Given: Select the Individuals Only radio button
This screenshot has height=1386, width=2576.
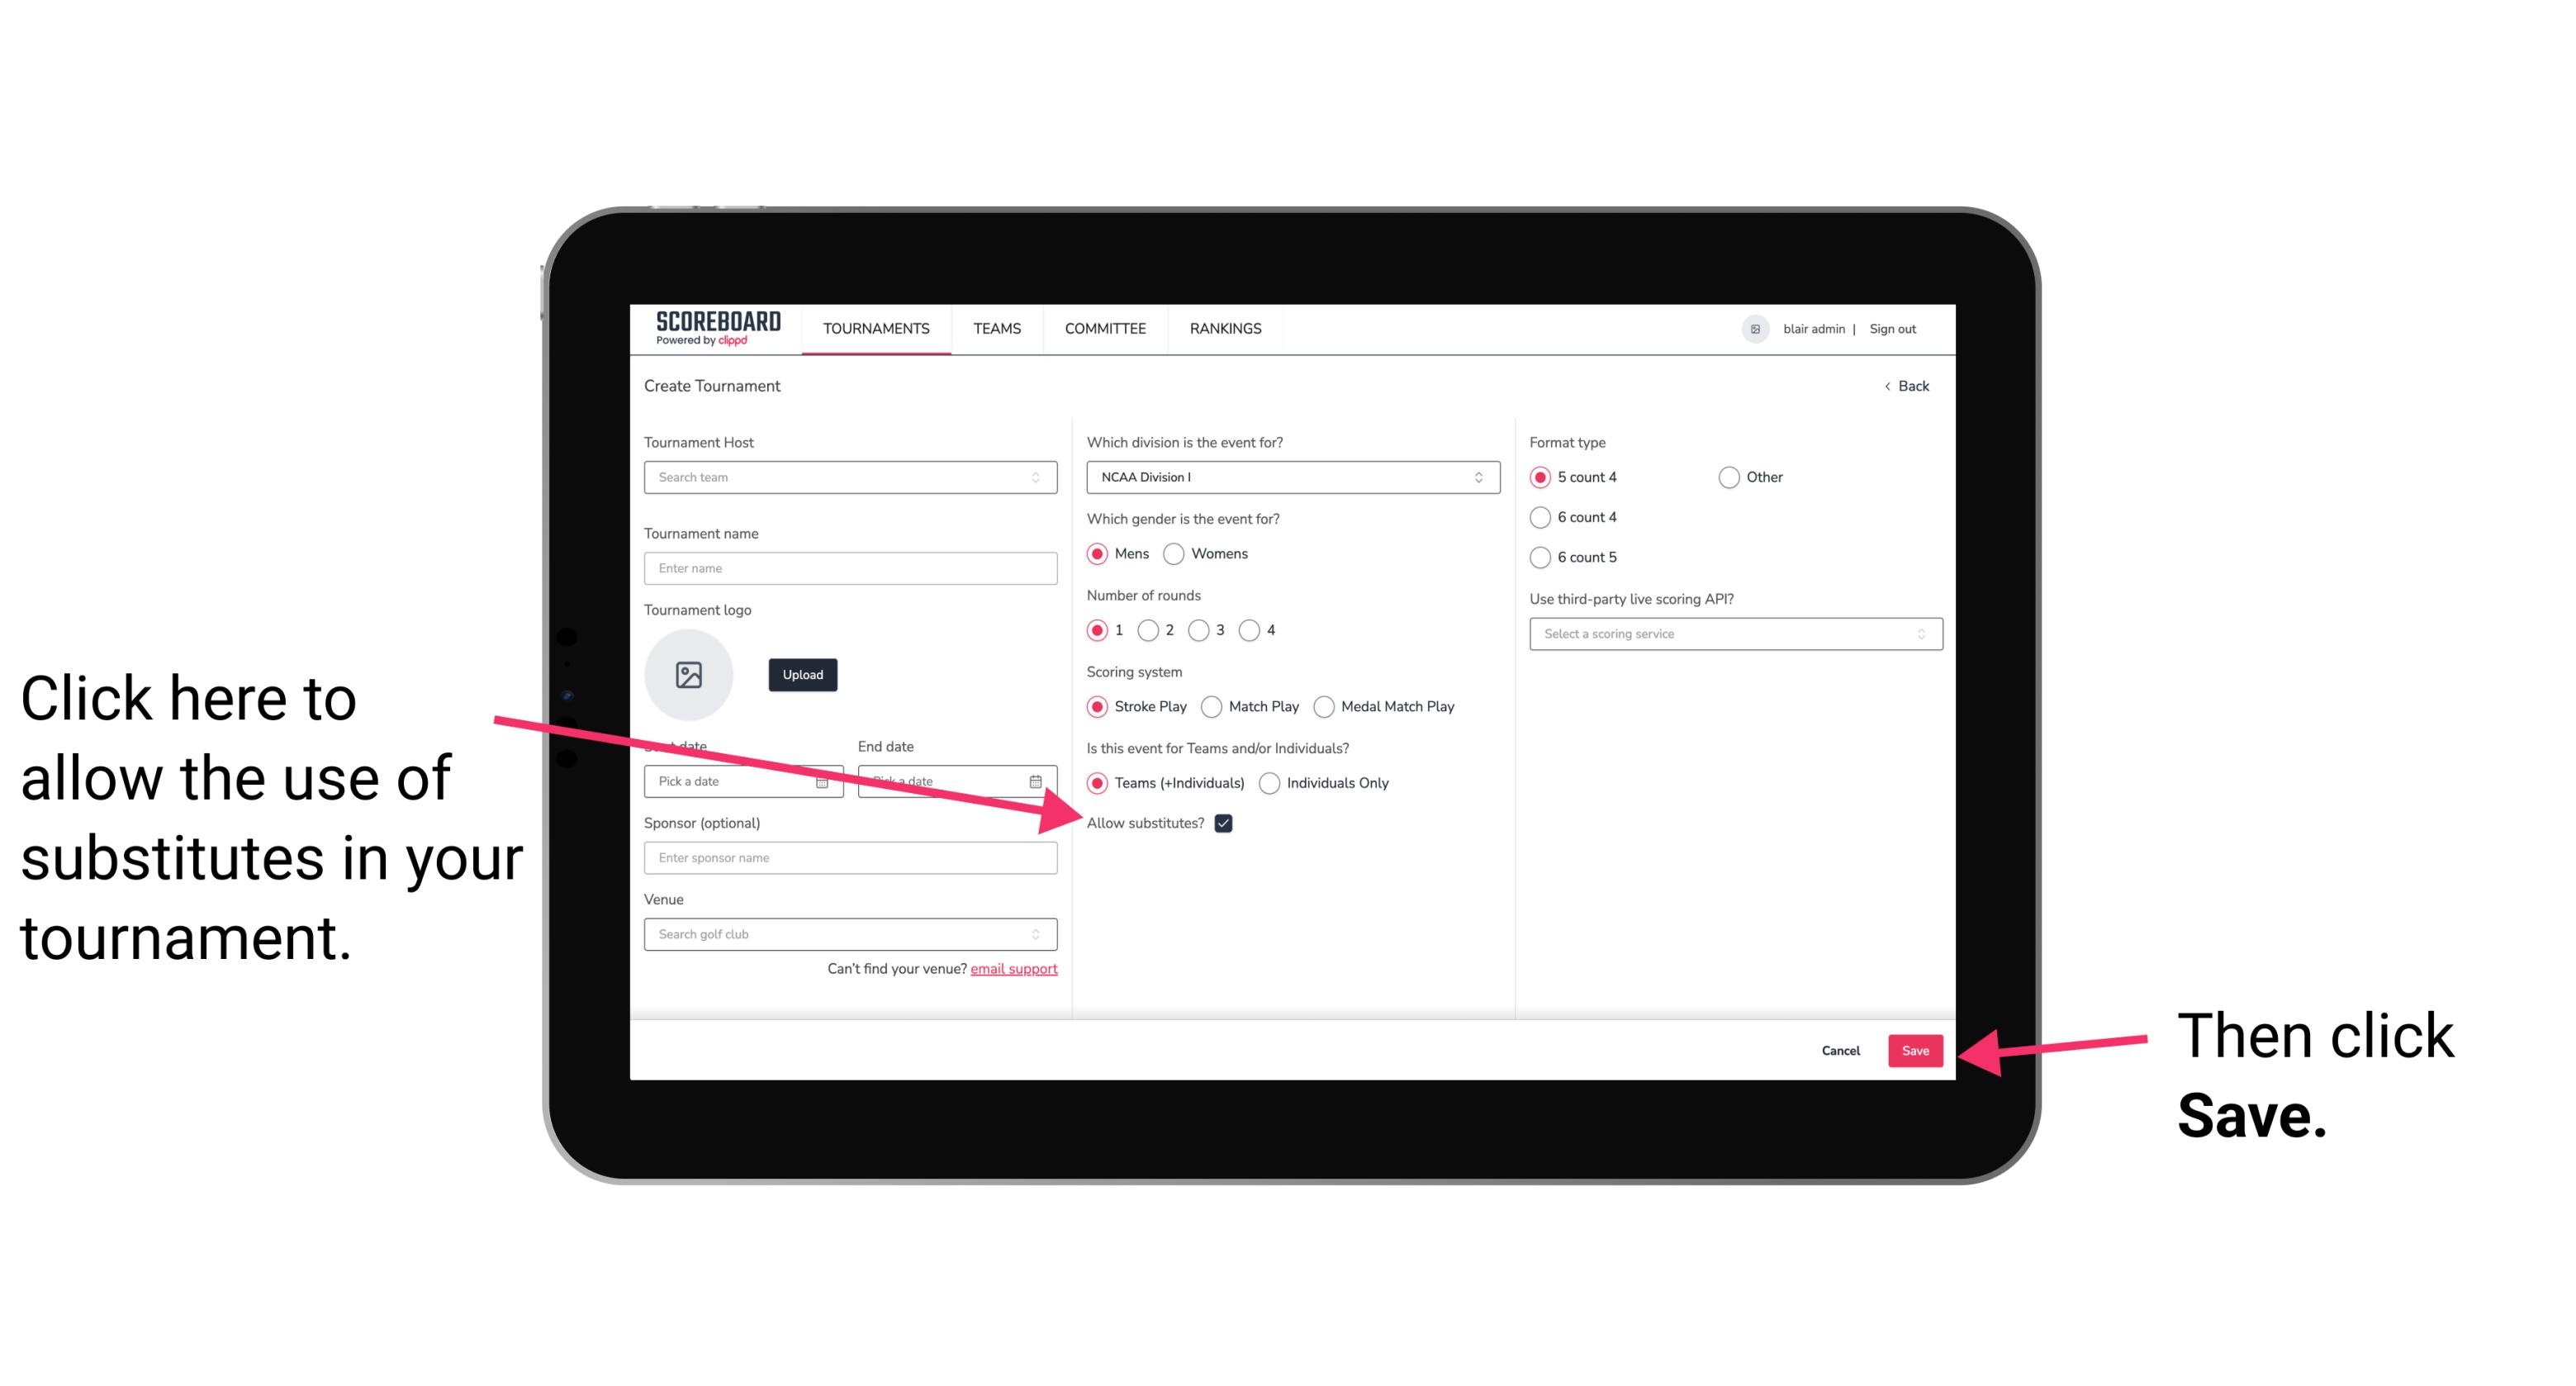Looking at the screenshot, I should point(1269,784).
